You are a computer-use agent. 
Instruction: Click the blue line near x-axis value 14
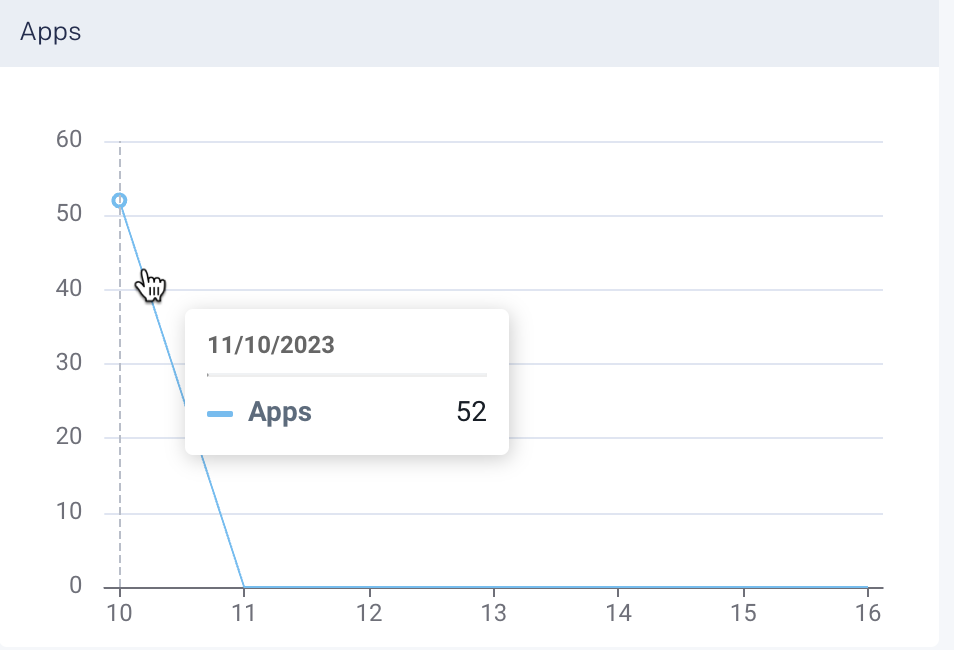click(619, 584)
